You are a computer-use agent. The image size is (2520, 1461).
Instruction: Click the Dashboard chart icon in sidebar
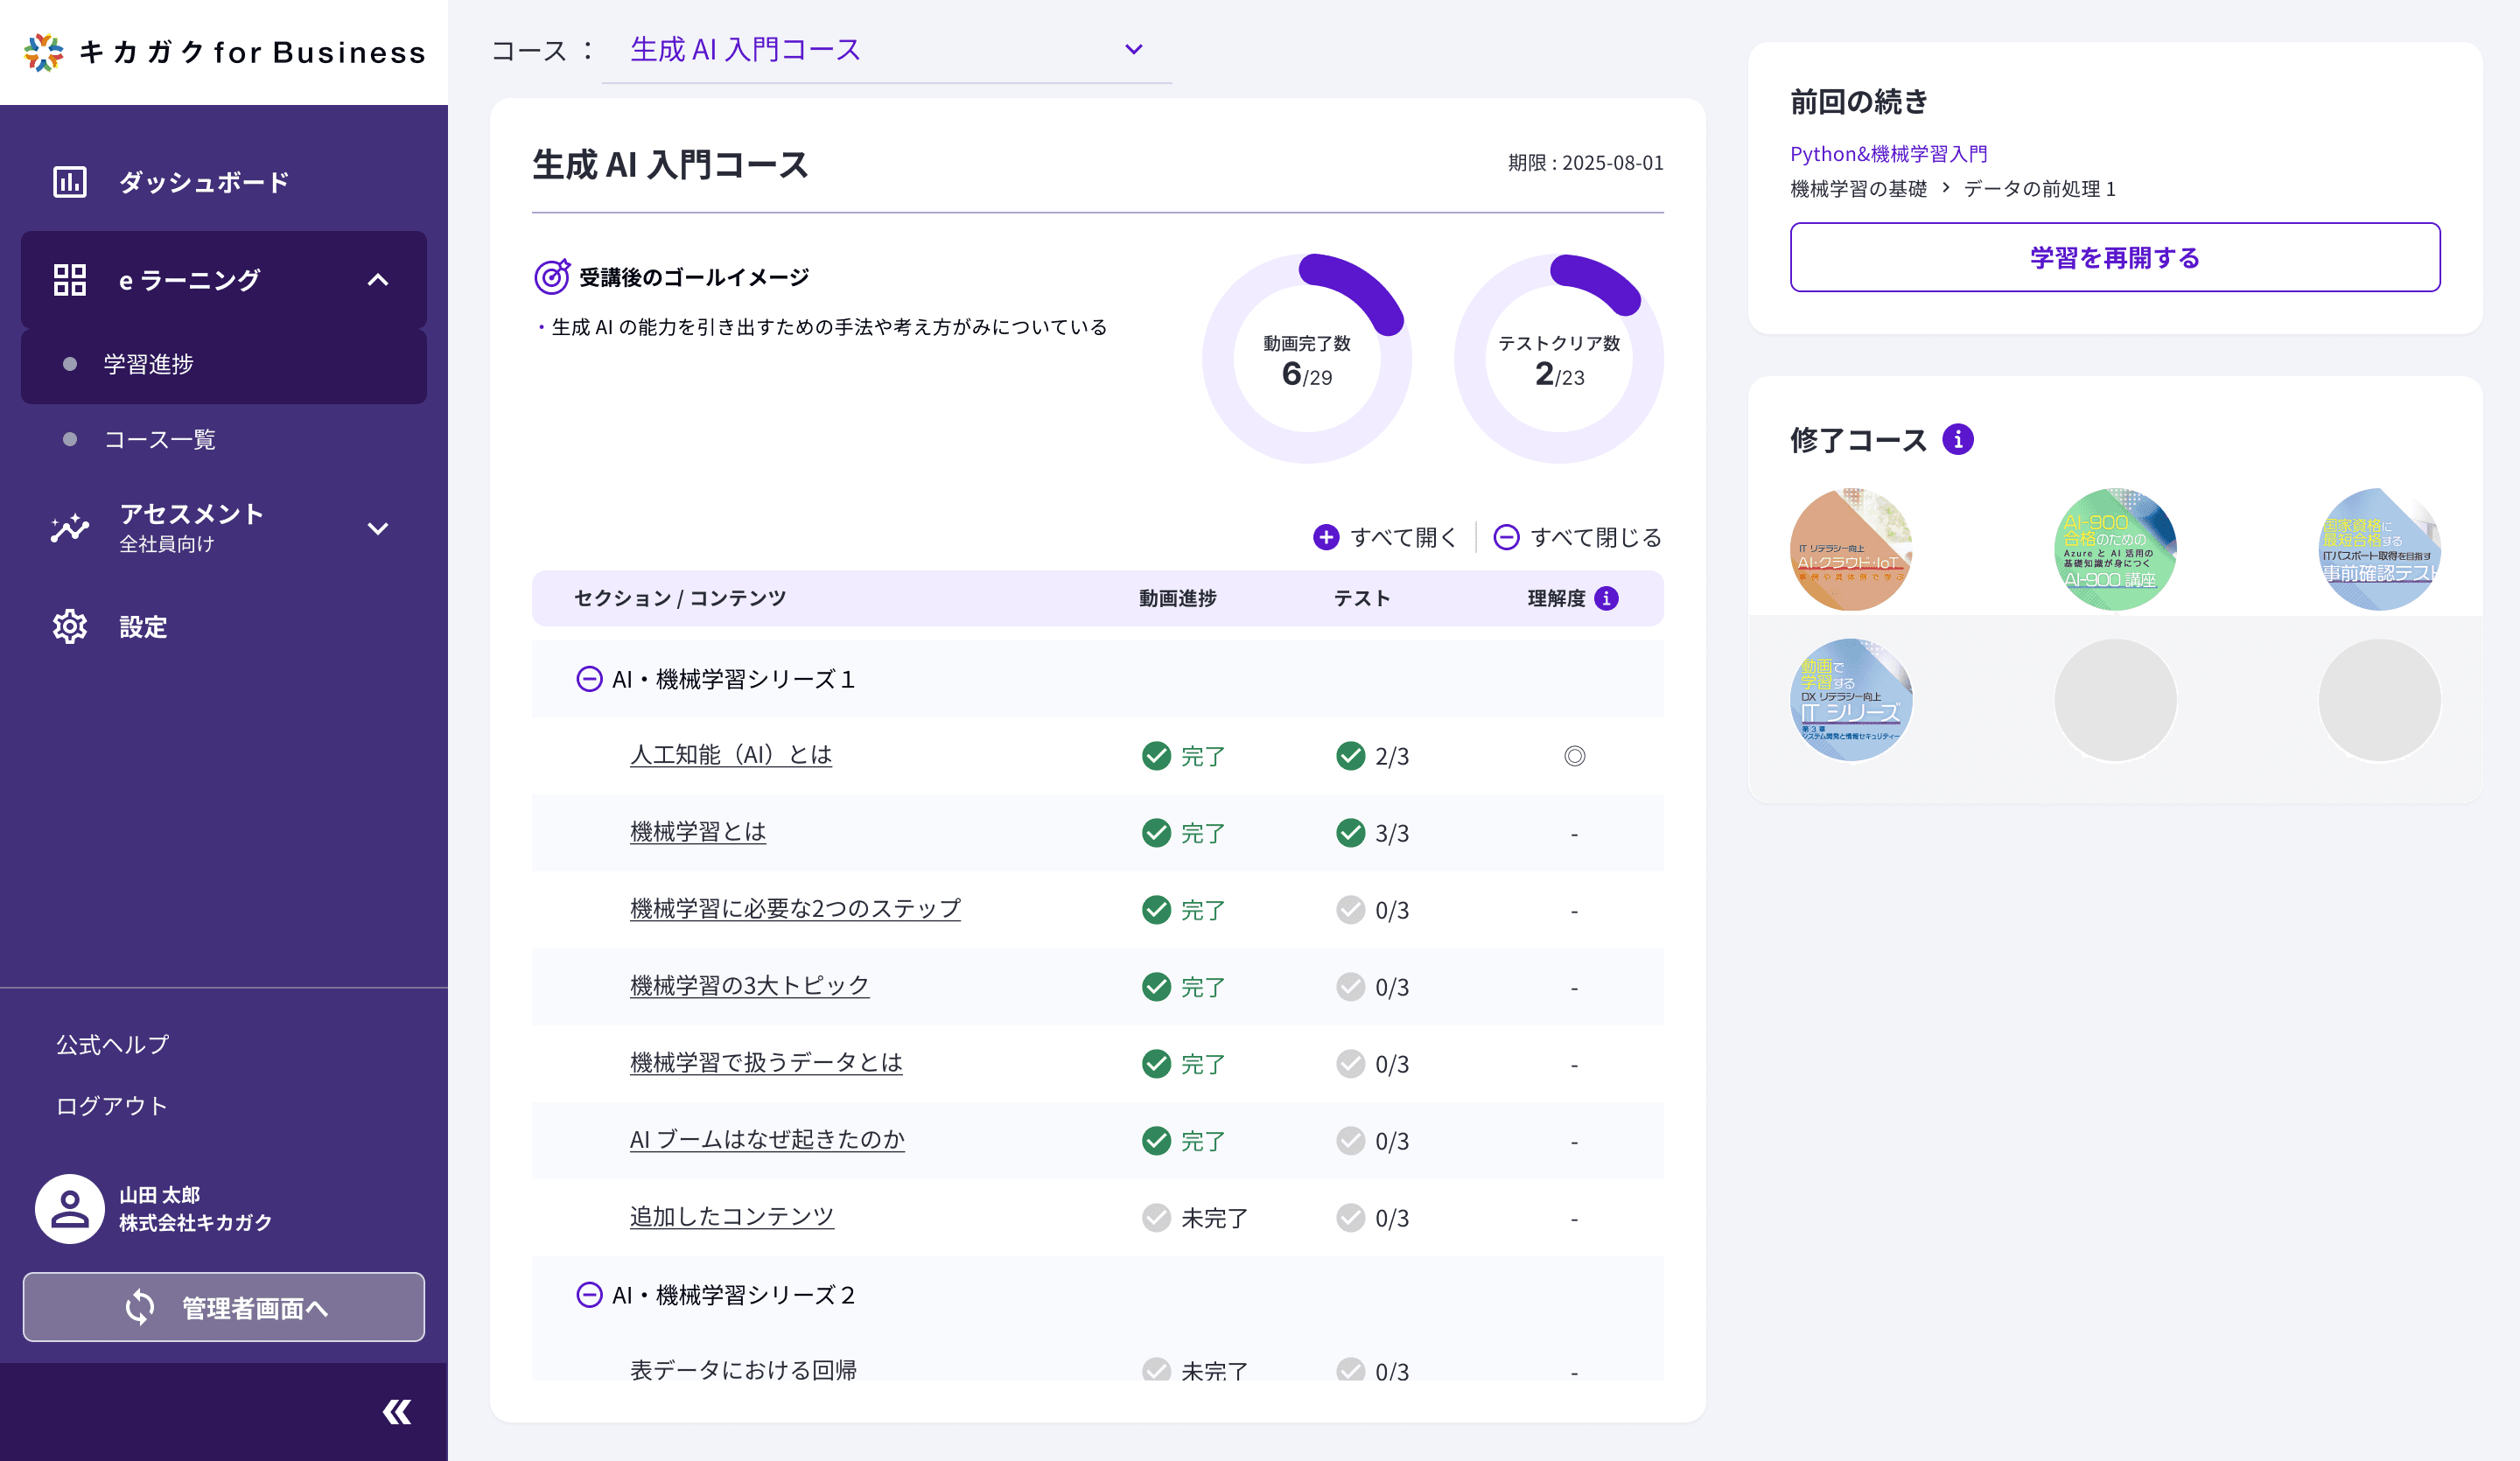point(69,182)
